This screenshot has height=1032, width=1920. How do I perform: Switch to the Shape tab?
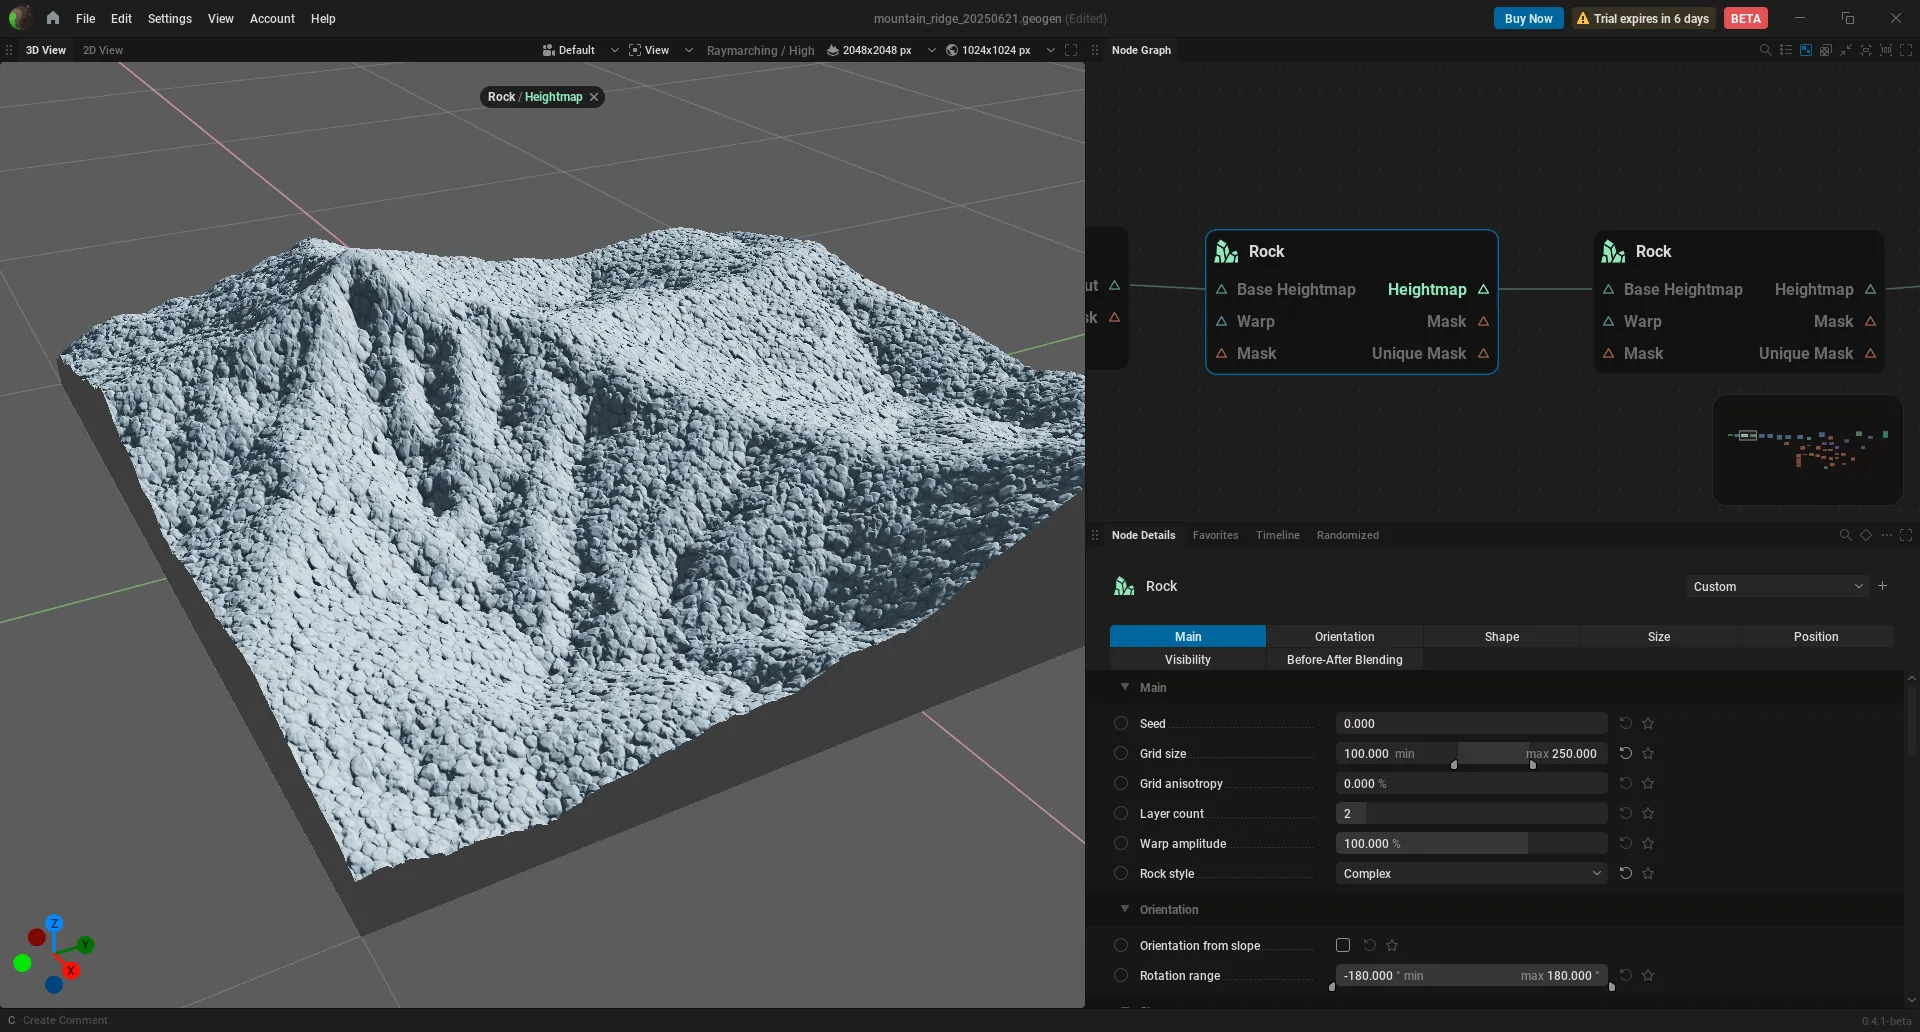coord(1501,636)
